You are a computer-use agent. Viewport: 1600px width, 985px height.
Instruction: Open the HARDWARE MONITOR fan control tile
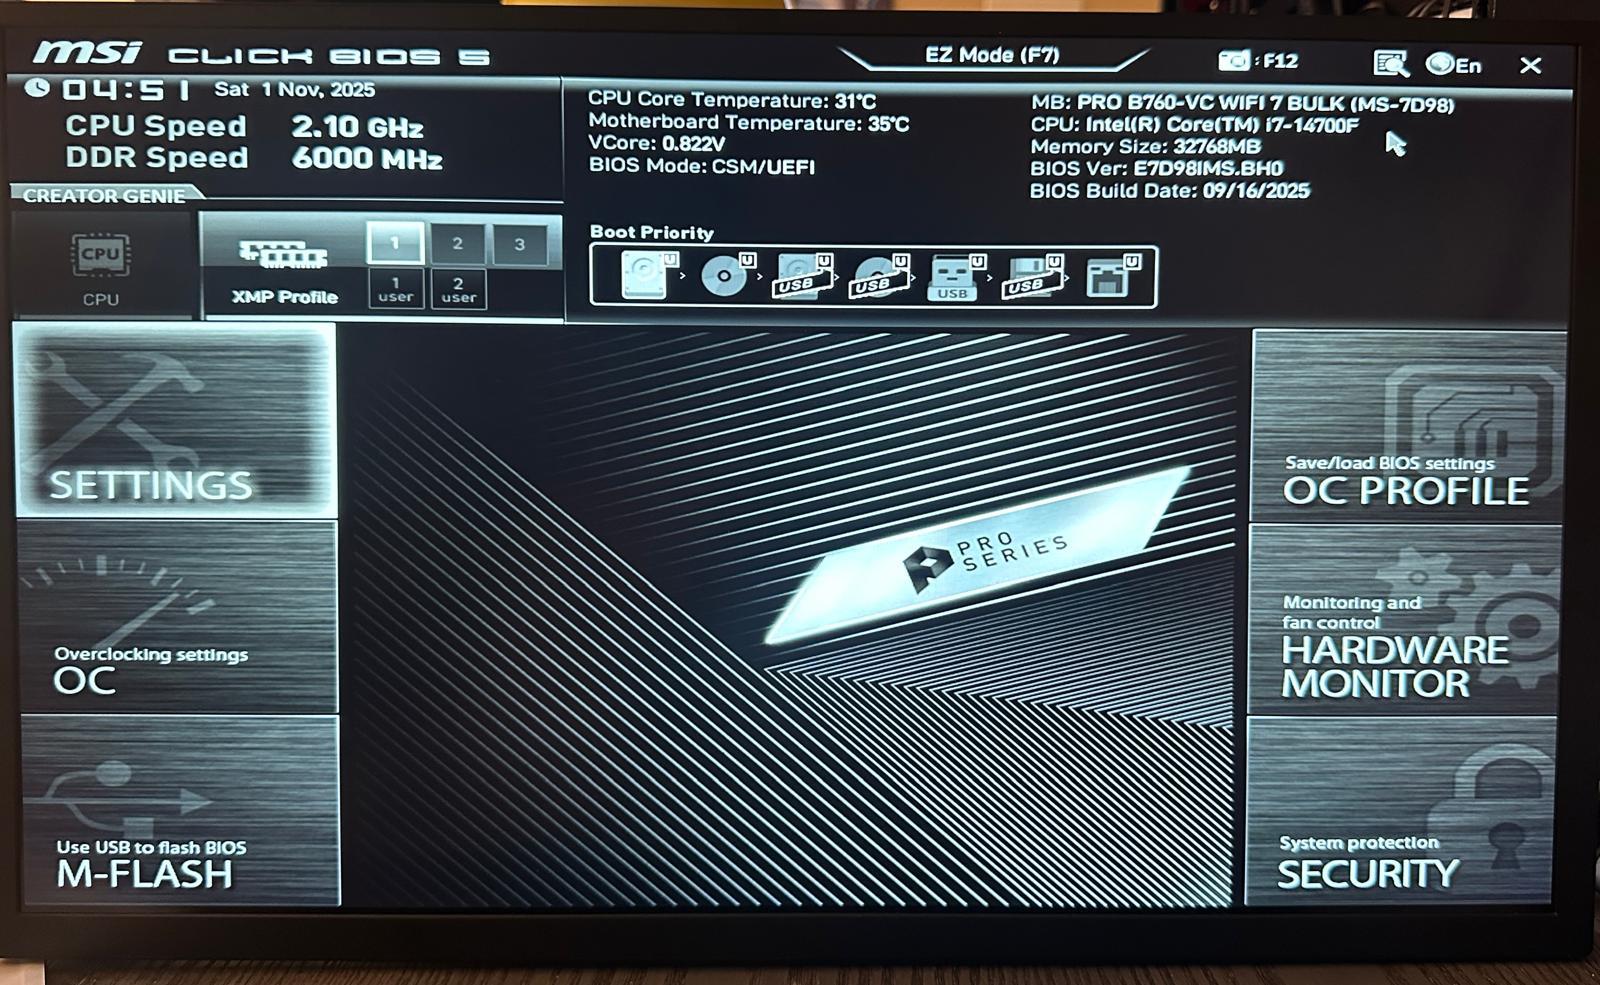[1403, 620]
